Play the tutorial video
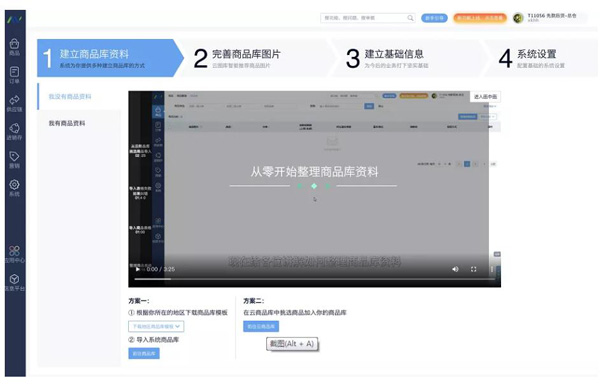 coord(137,269)
